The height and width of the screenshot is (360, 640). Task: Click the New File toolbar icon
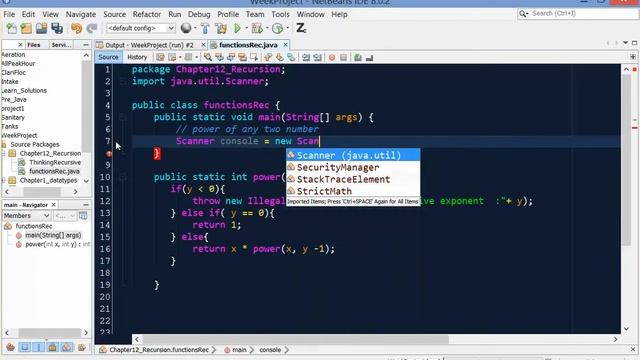(11, 28)
